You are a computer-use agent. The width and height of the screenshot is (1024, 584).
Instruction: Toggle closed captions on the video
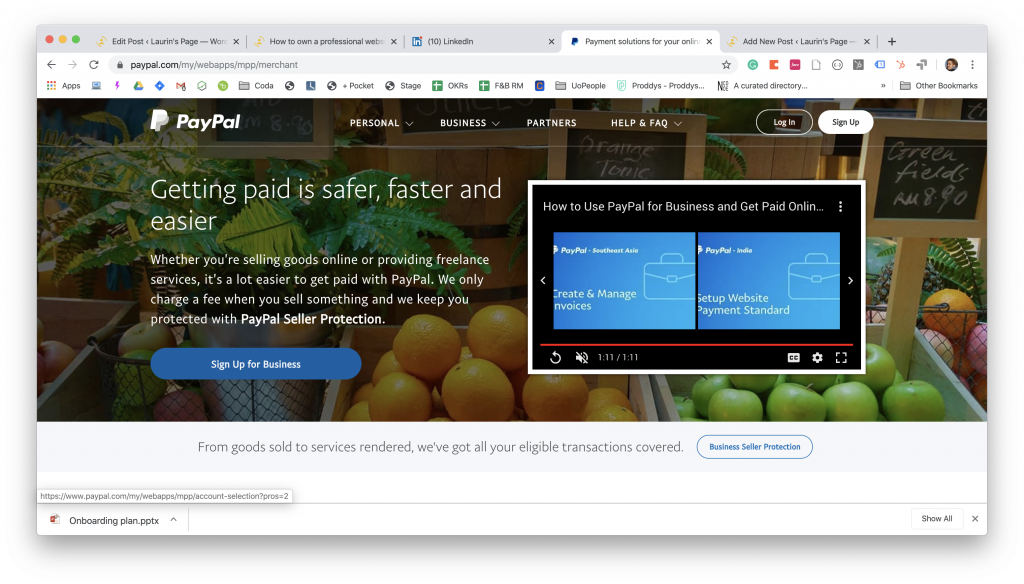793,357
